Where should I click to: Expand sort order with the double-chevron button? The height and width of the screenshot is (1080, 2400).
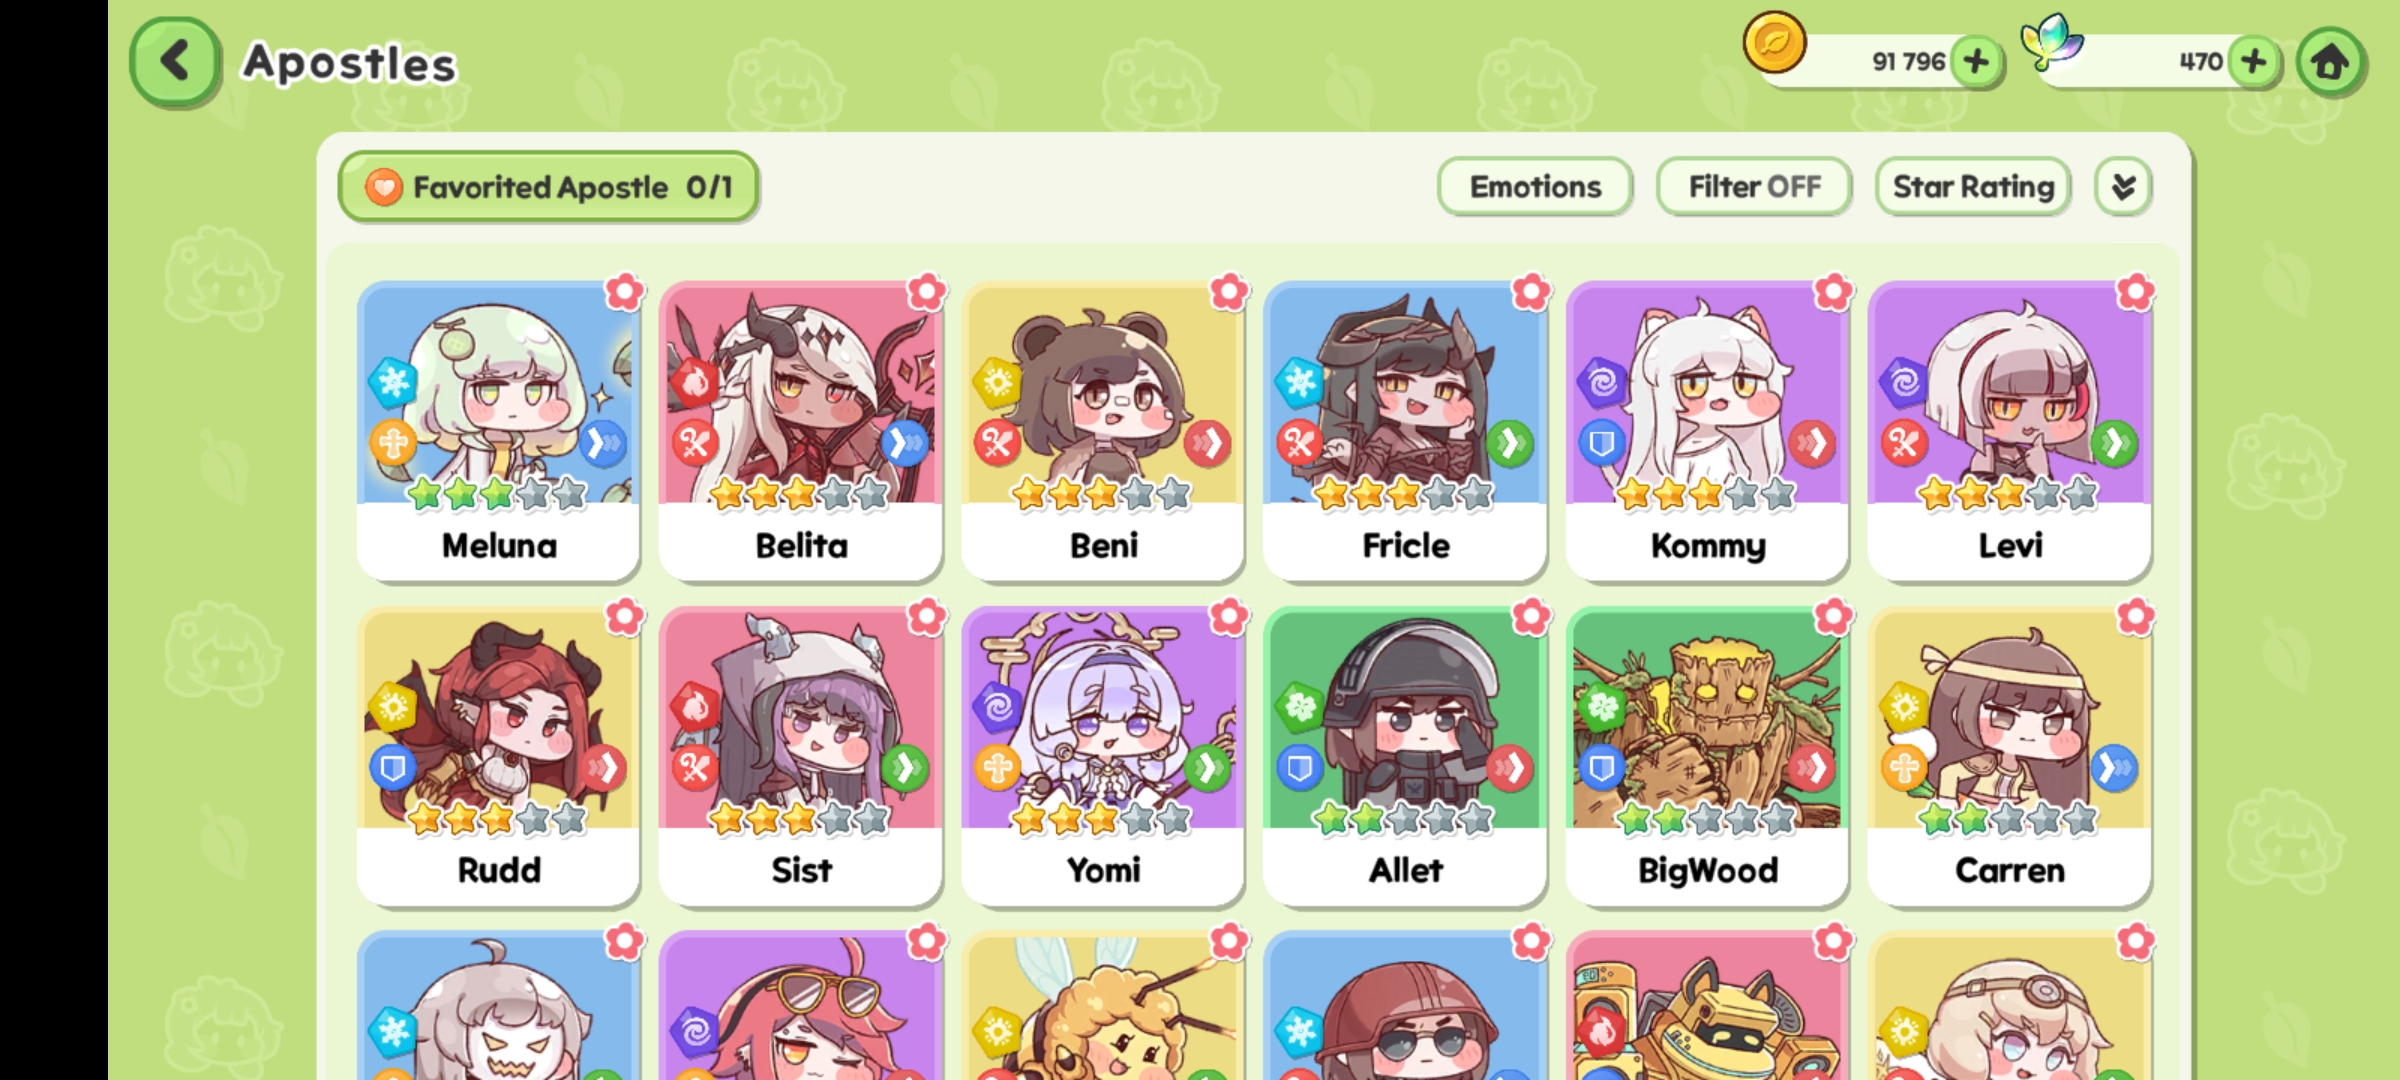pos(2123,187)
